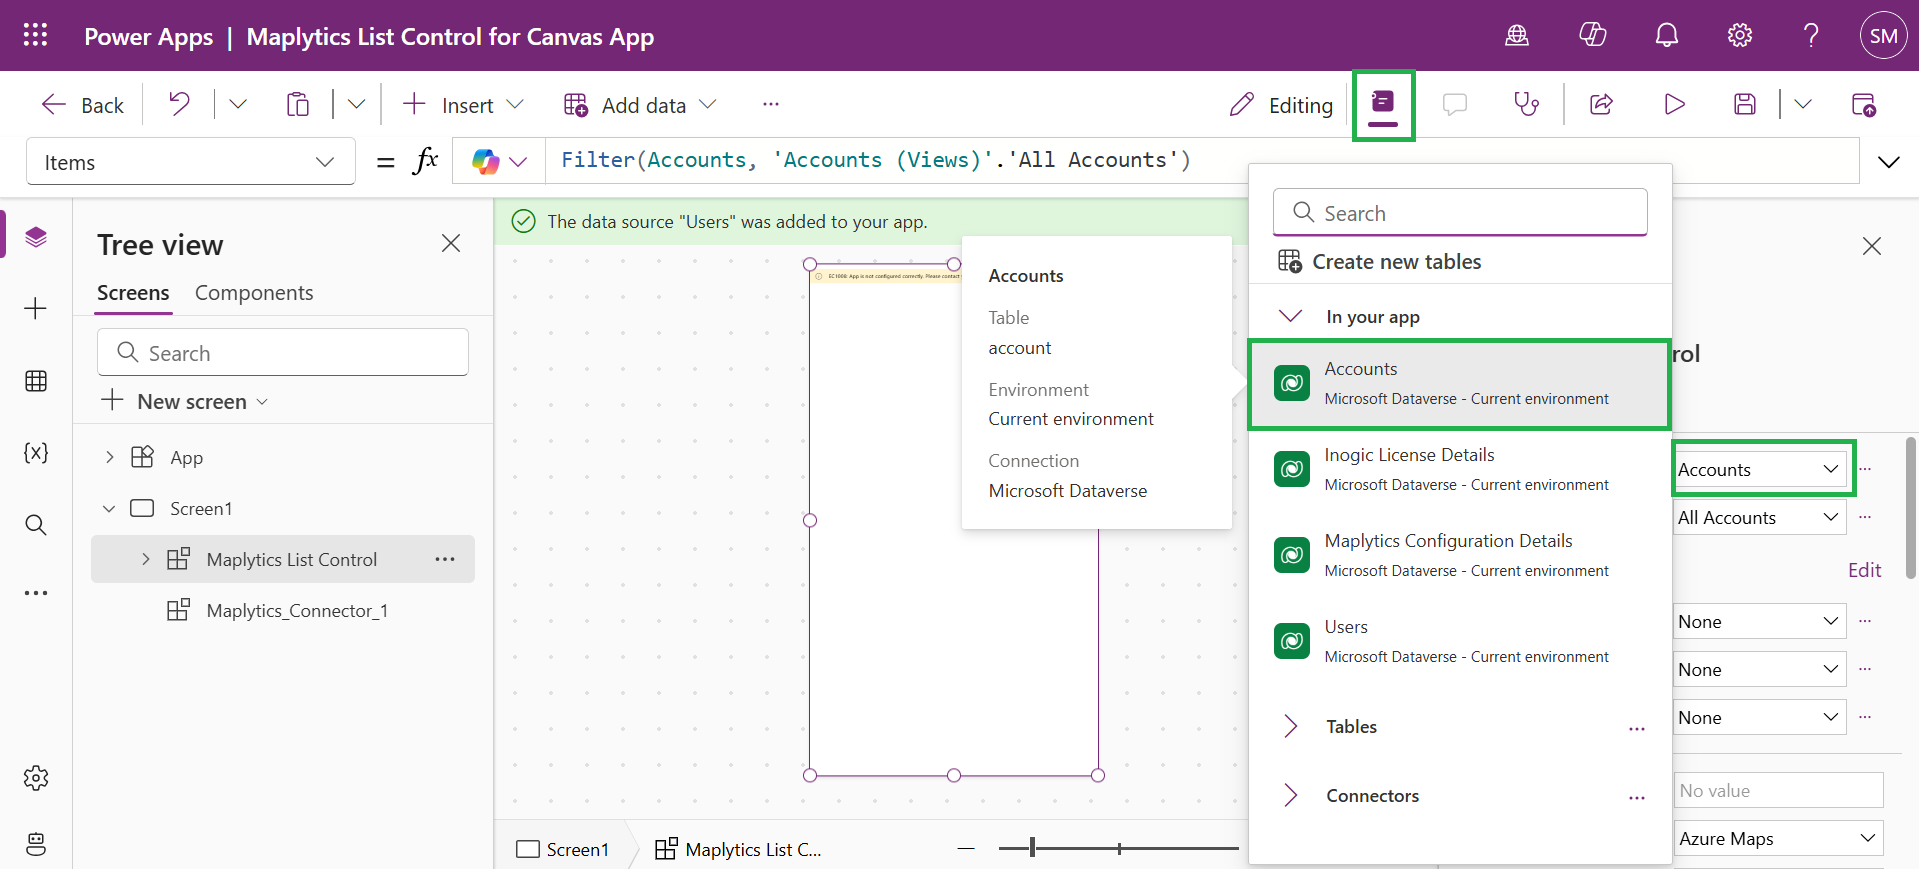This screenshot has height=869, width=1919.
Task: Open the Comments icon
Action: (1455, 104)
